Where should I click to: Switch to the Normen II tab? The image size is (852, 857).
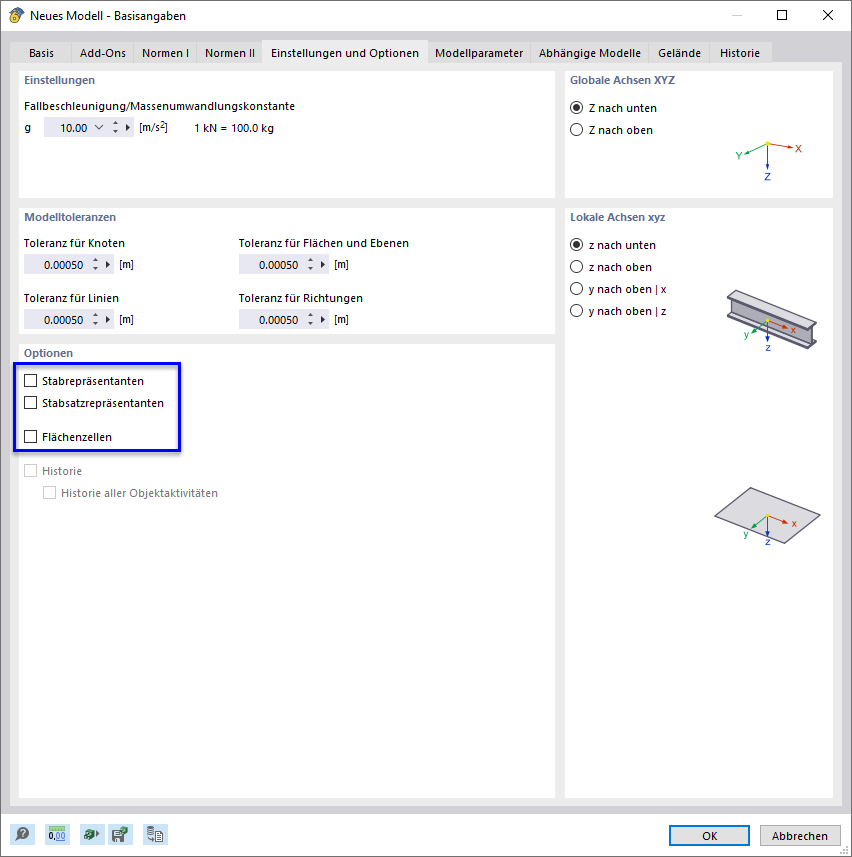(230, 53)
